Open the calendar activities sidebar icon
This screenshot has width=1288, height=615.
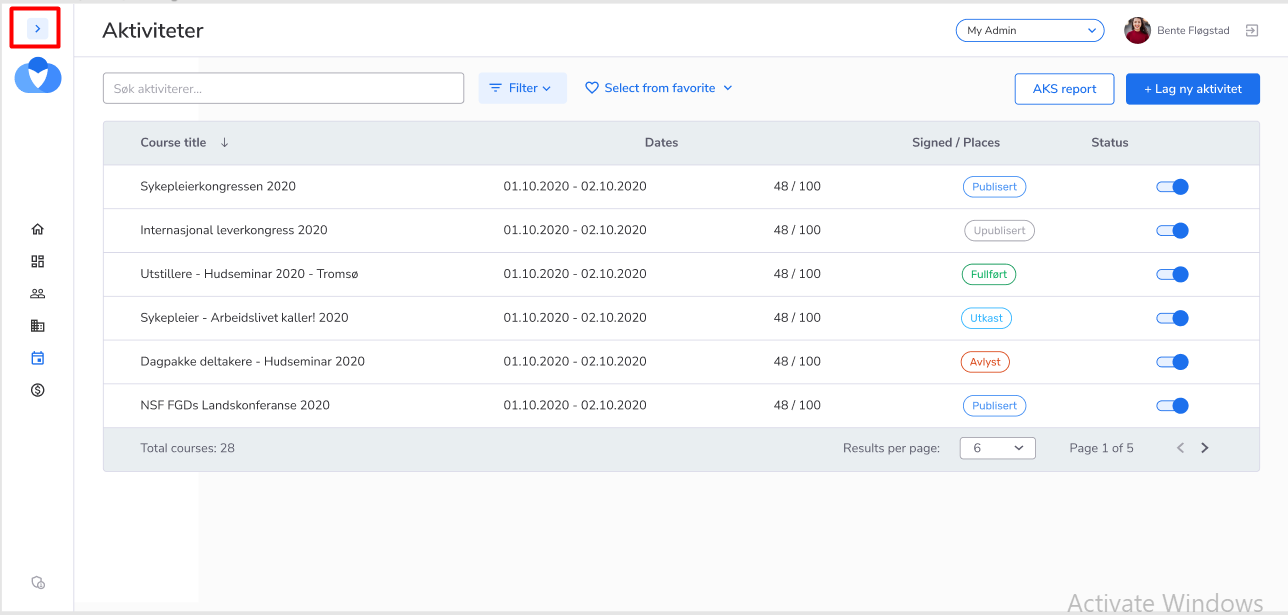38,358
